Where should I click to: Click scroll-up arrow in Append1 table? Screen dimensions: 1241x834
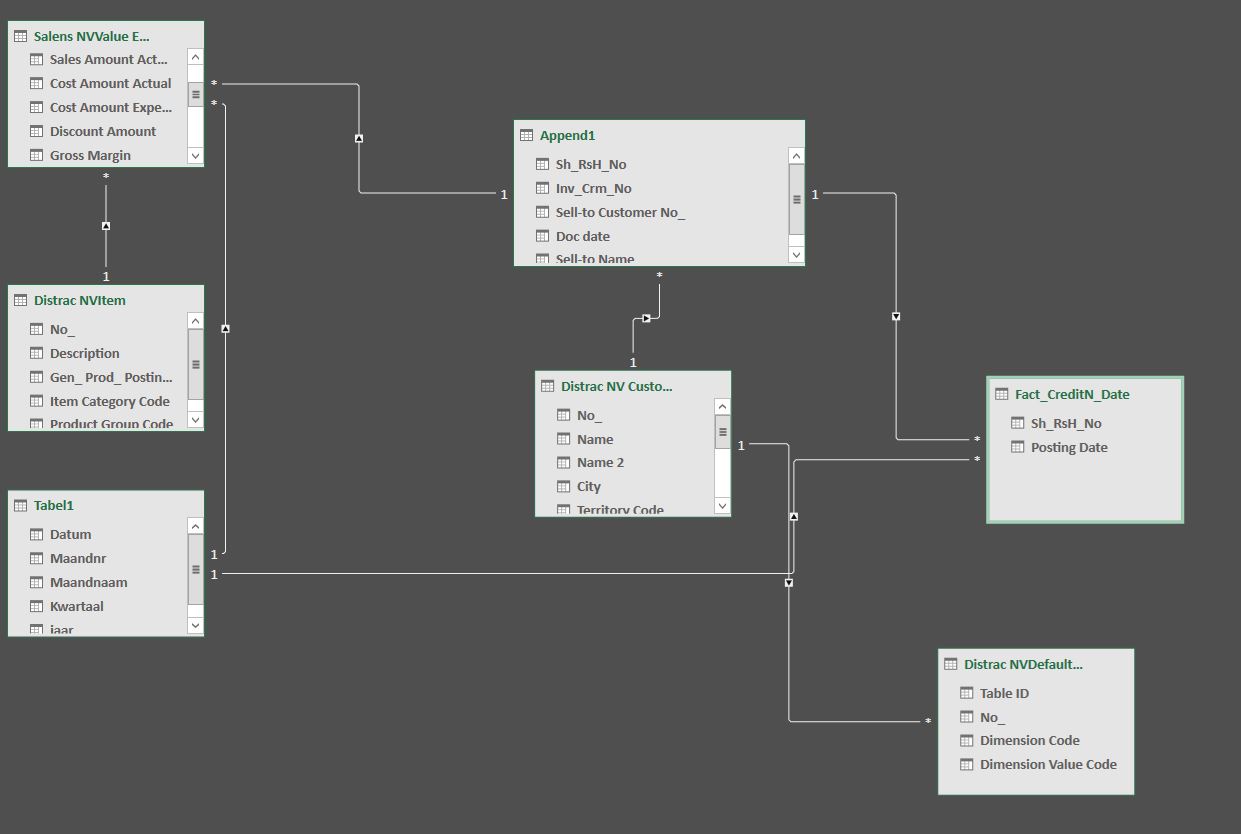tap(796, 156)
